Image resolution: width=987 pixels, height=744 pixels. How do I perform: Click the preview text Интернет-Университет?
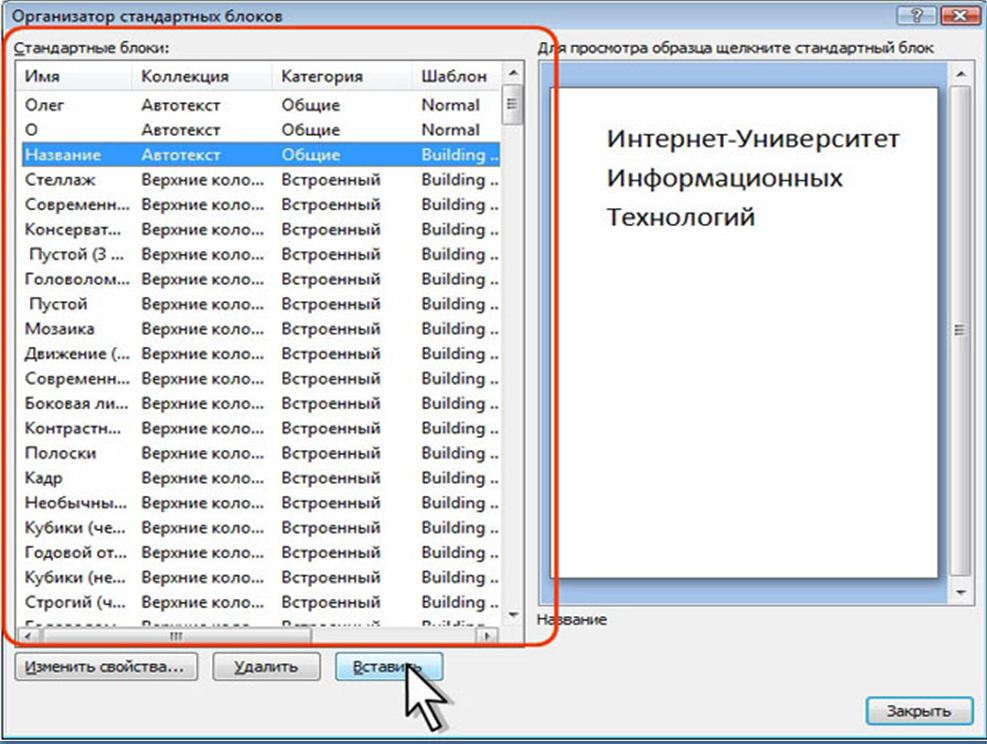[x=753, y=138]
